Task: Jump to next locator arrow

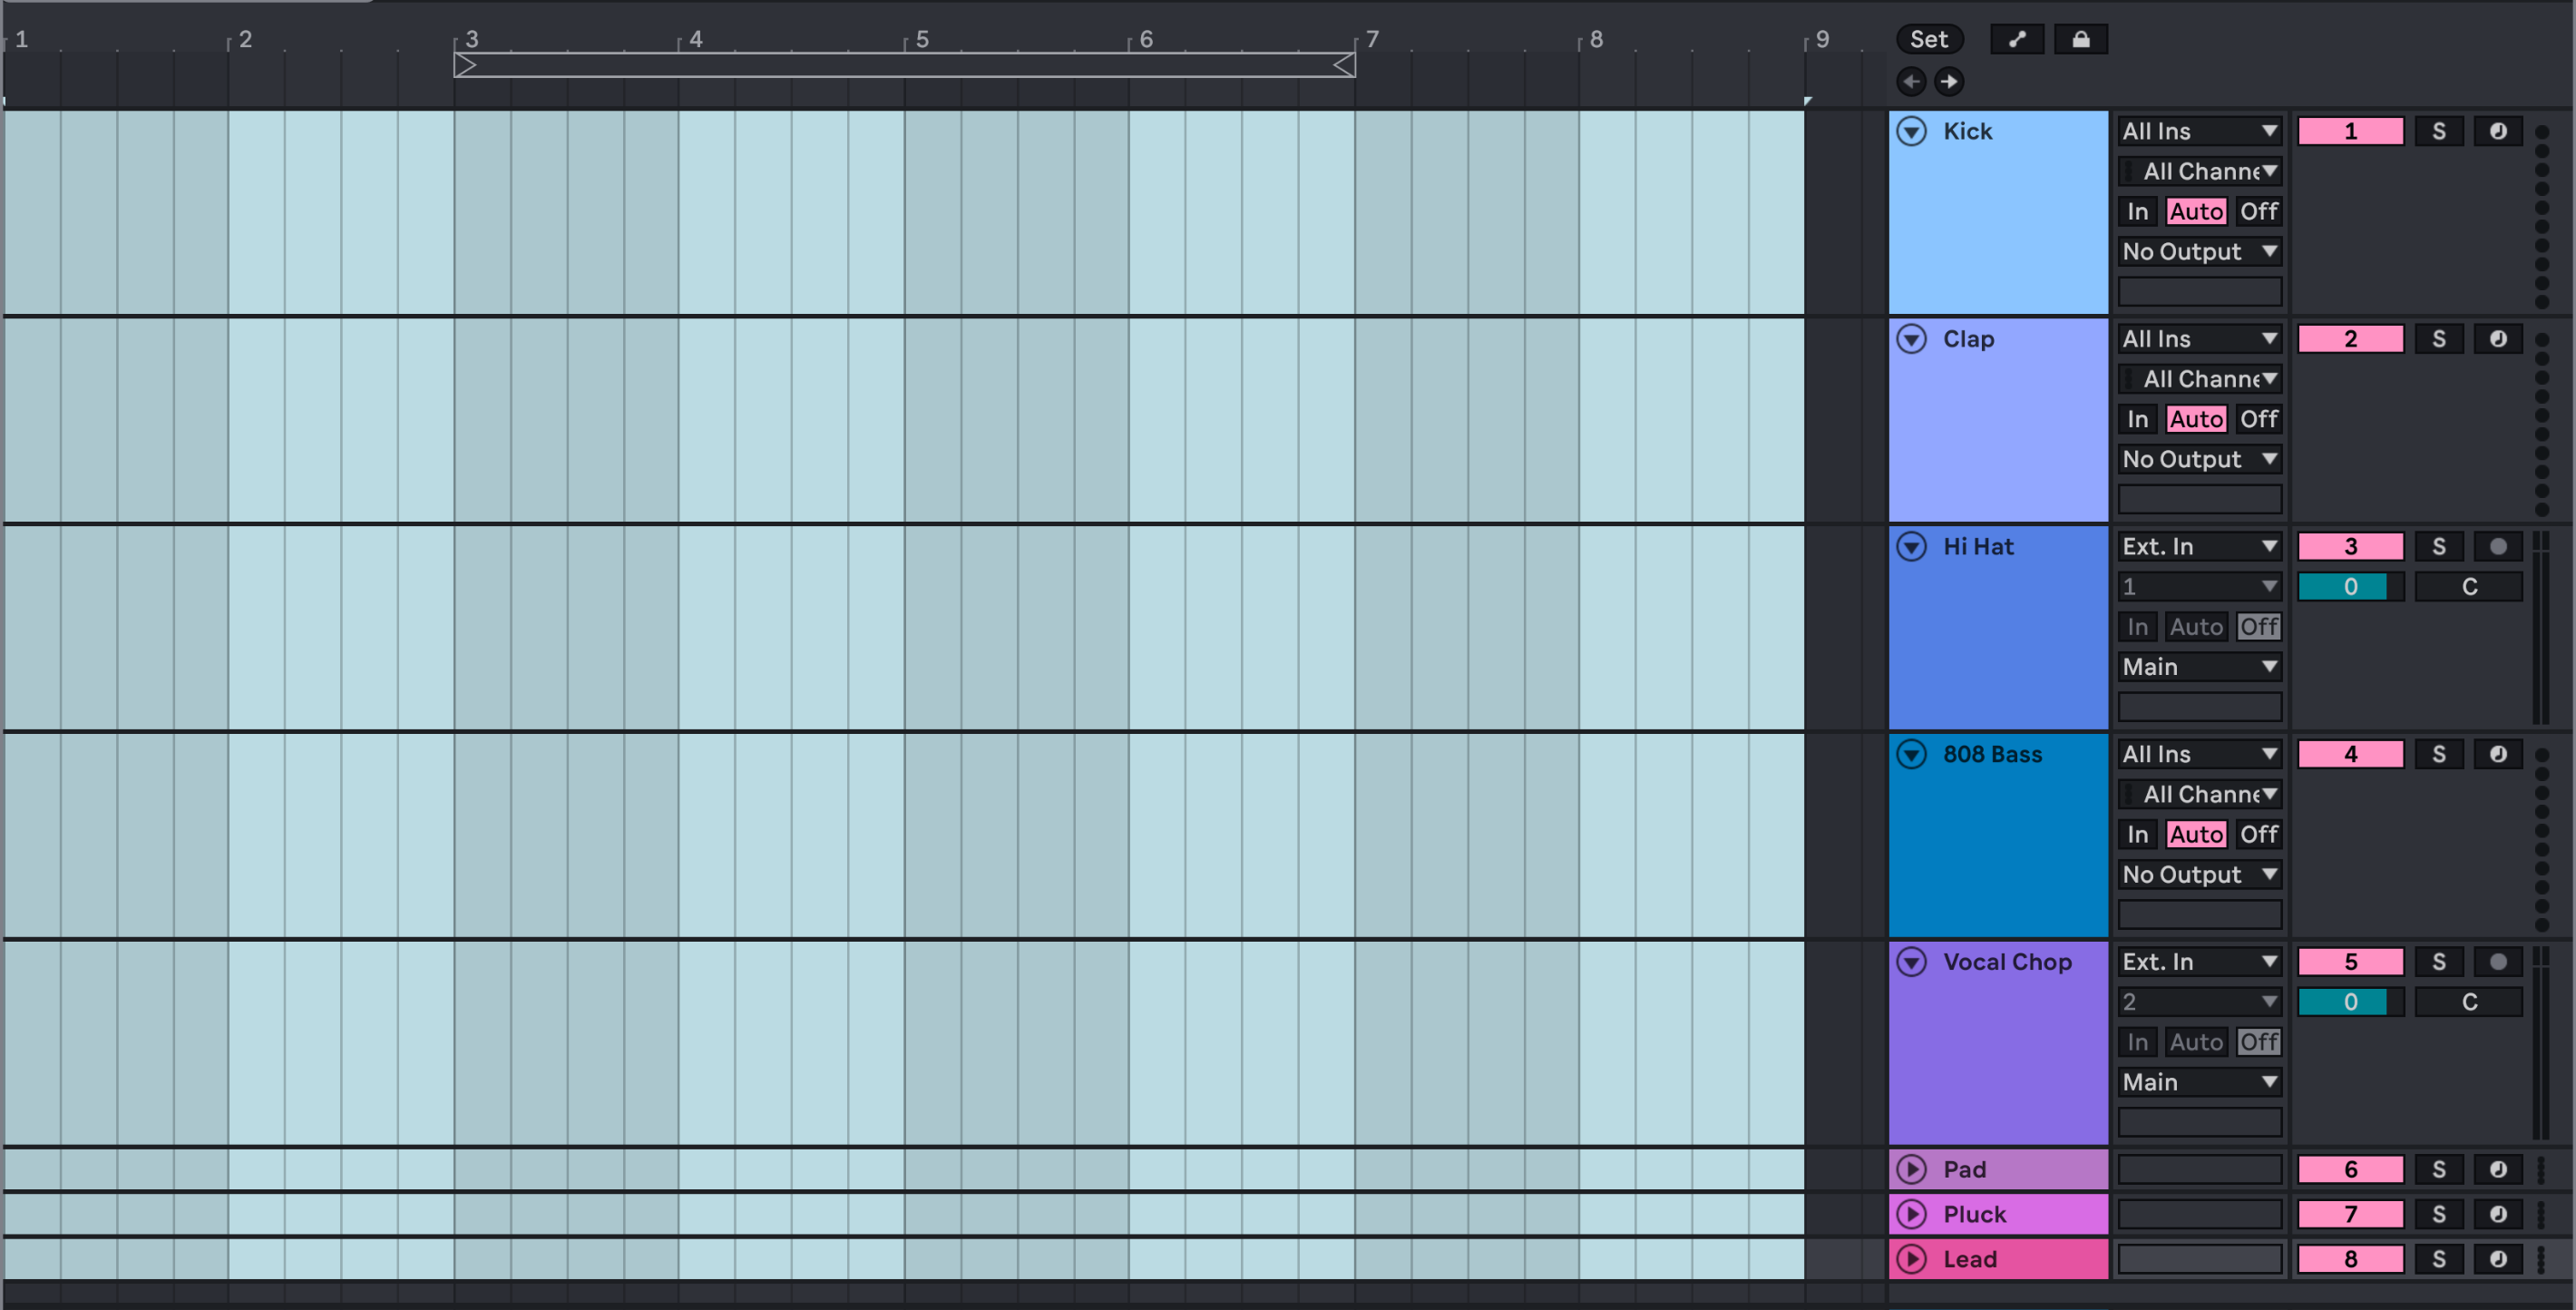Action: 1948,81
